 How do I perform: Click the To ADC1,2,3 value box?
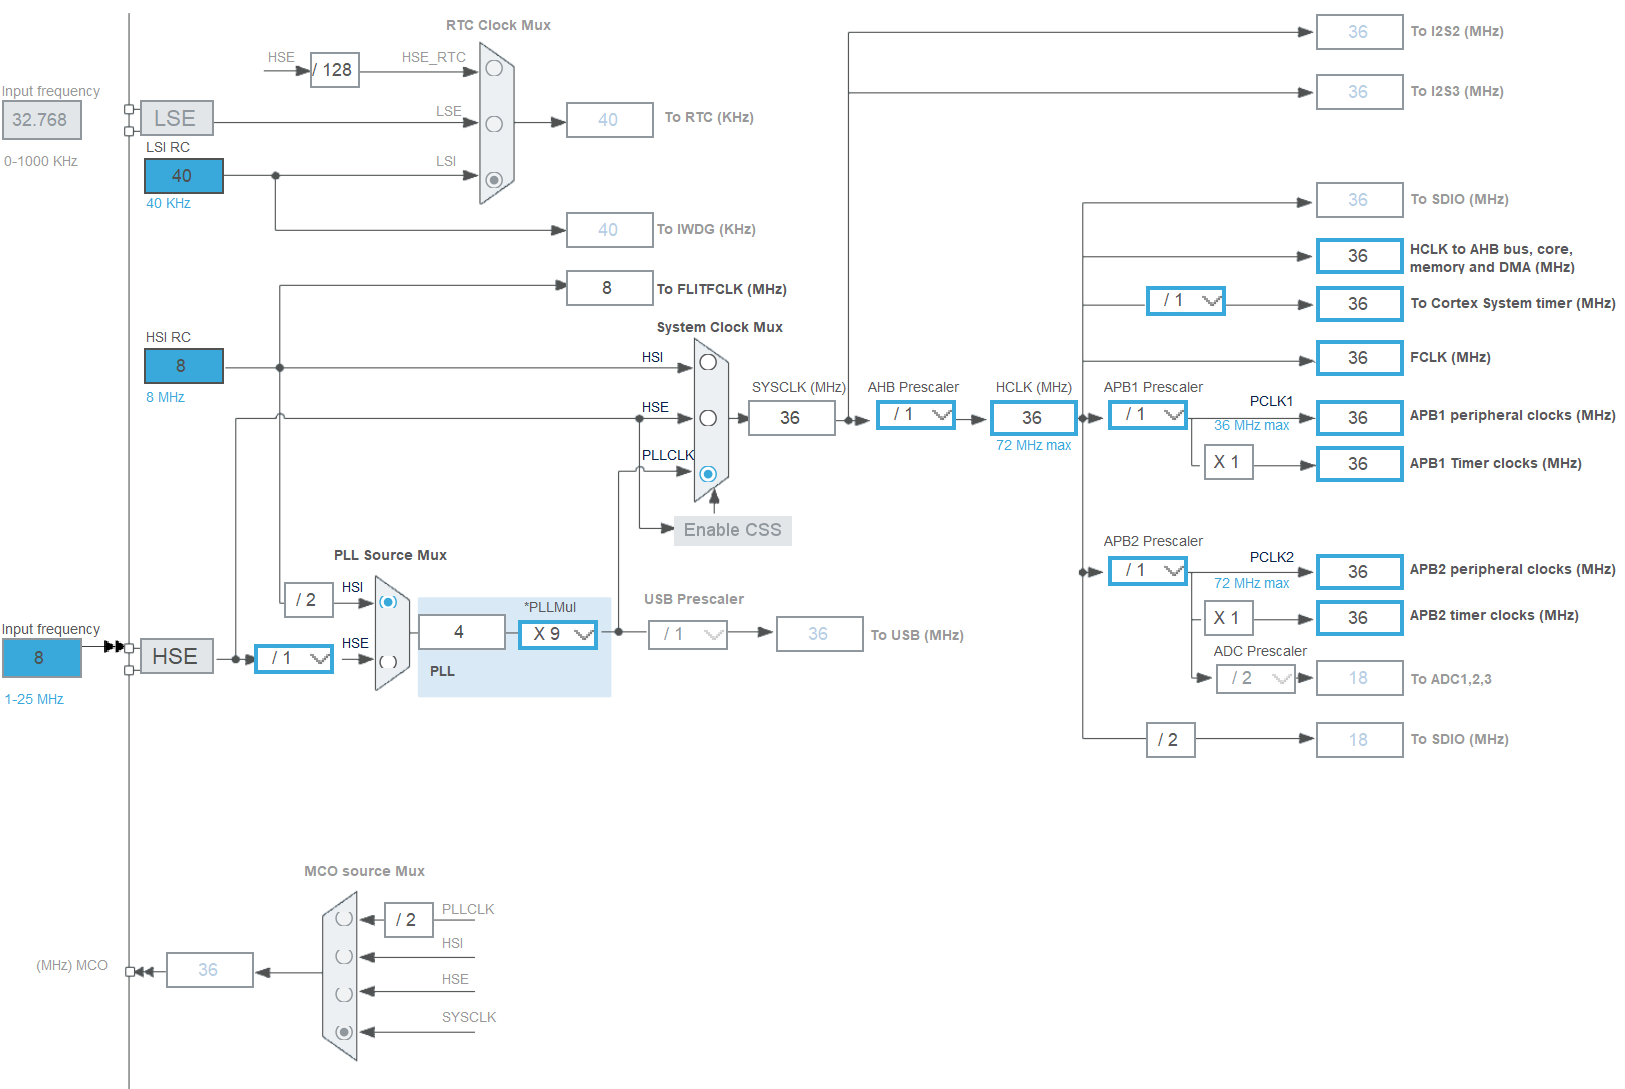click(1359, 678)
